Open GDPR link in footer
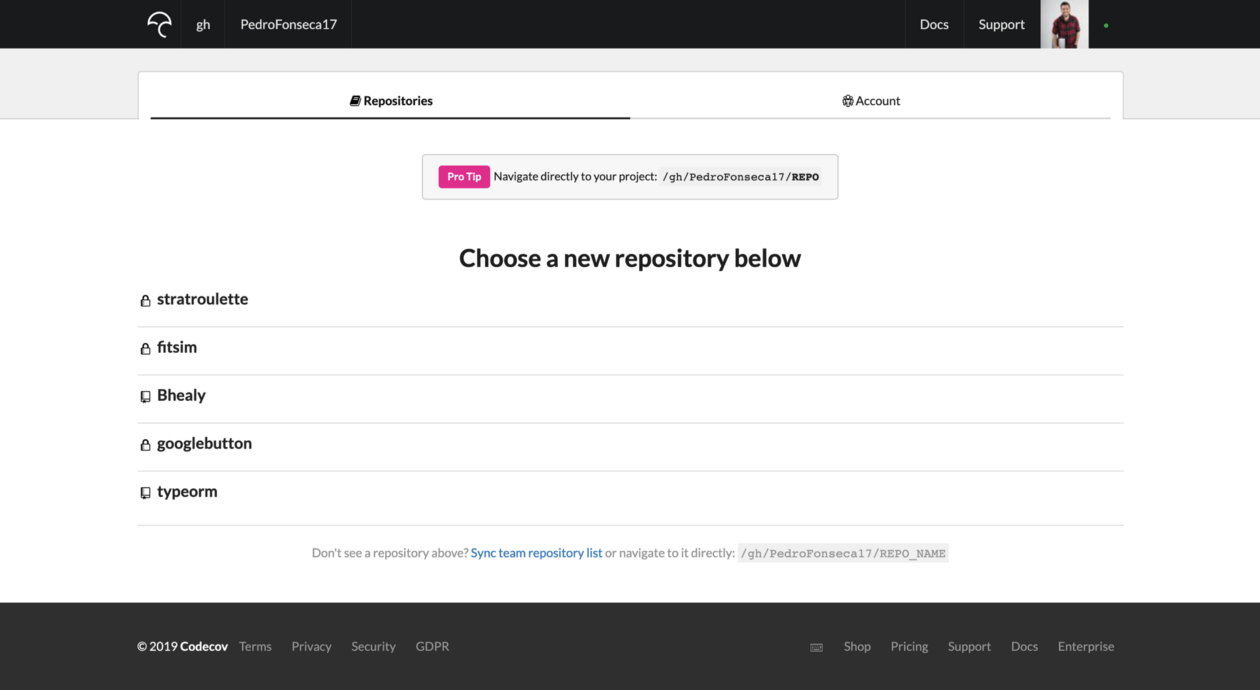 (x=432, y=646)
